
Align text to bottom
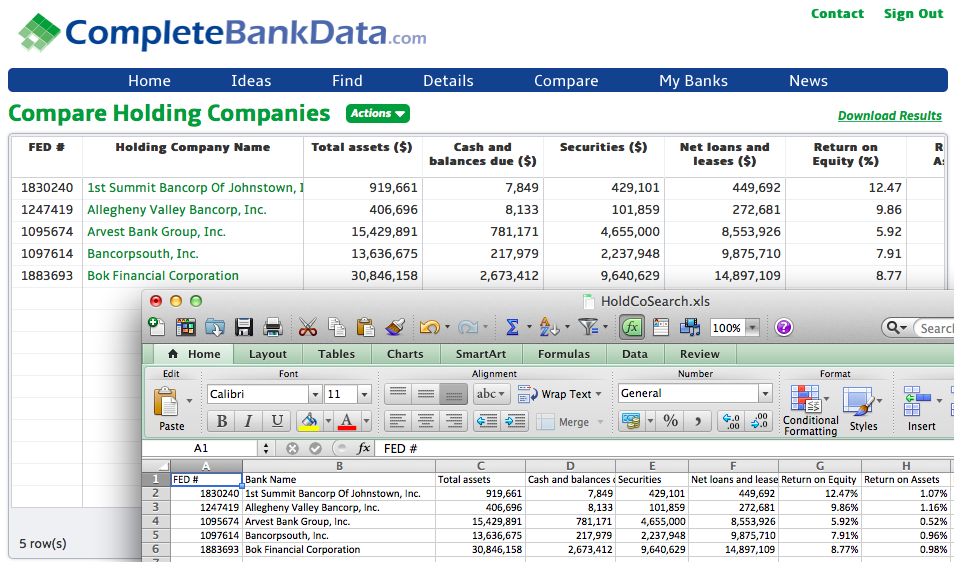(453, 394)
